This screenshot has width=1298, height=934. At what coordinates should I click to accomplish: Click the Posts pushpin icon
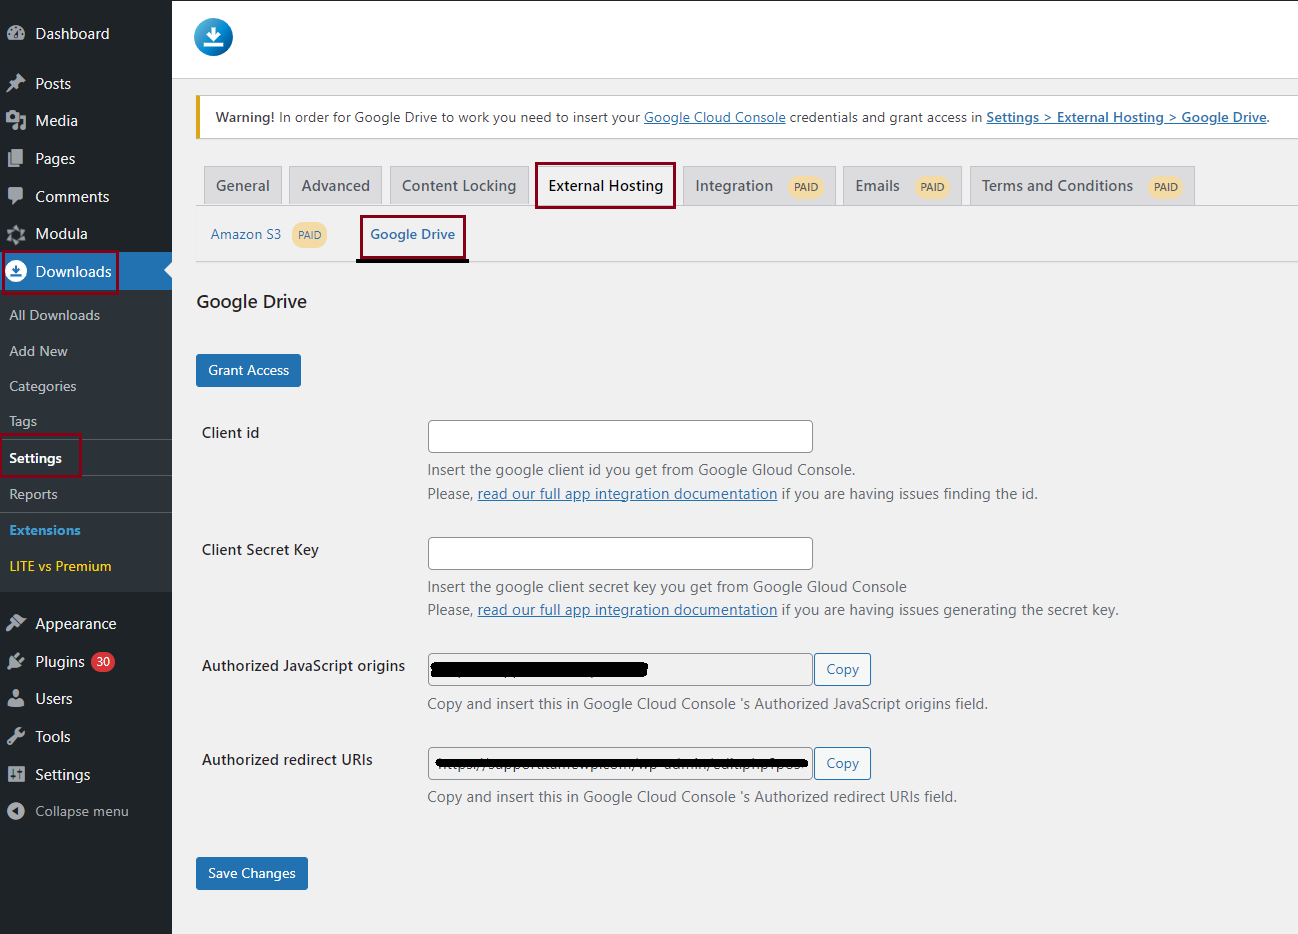point(16,83)
